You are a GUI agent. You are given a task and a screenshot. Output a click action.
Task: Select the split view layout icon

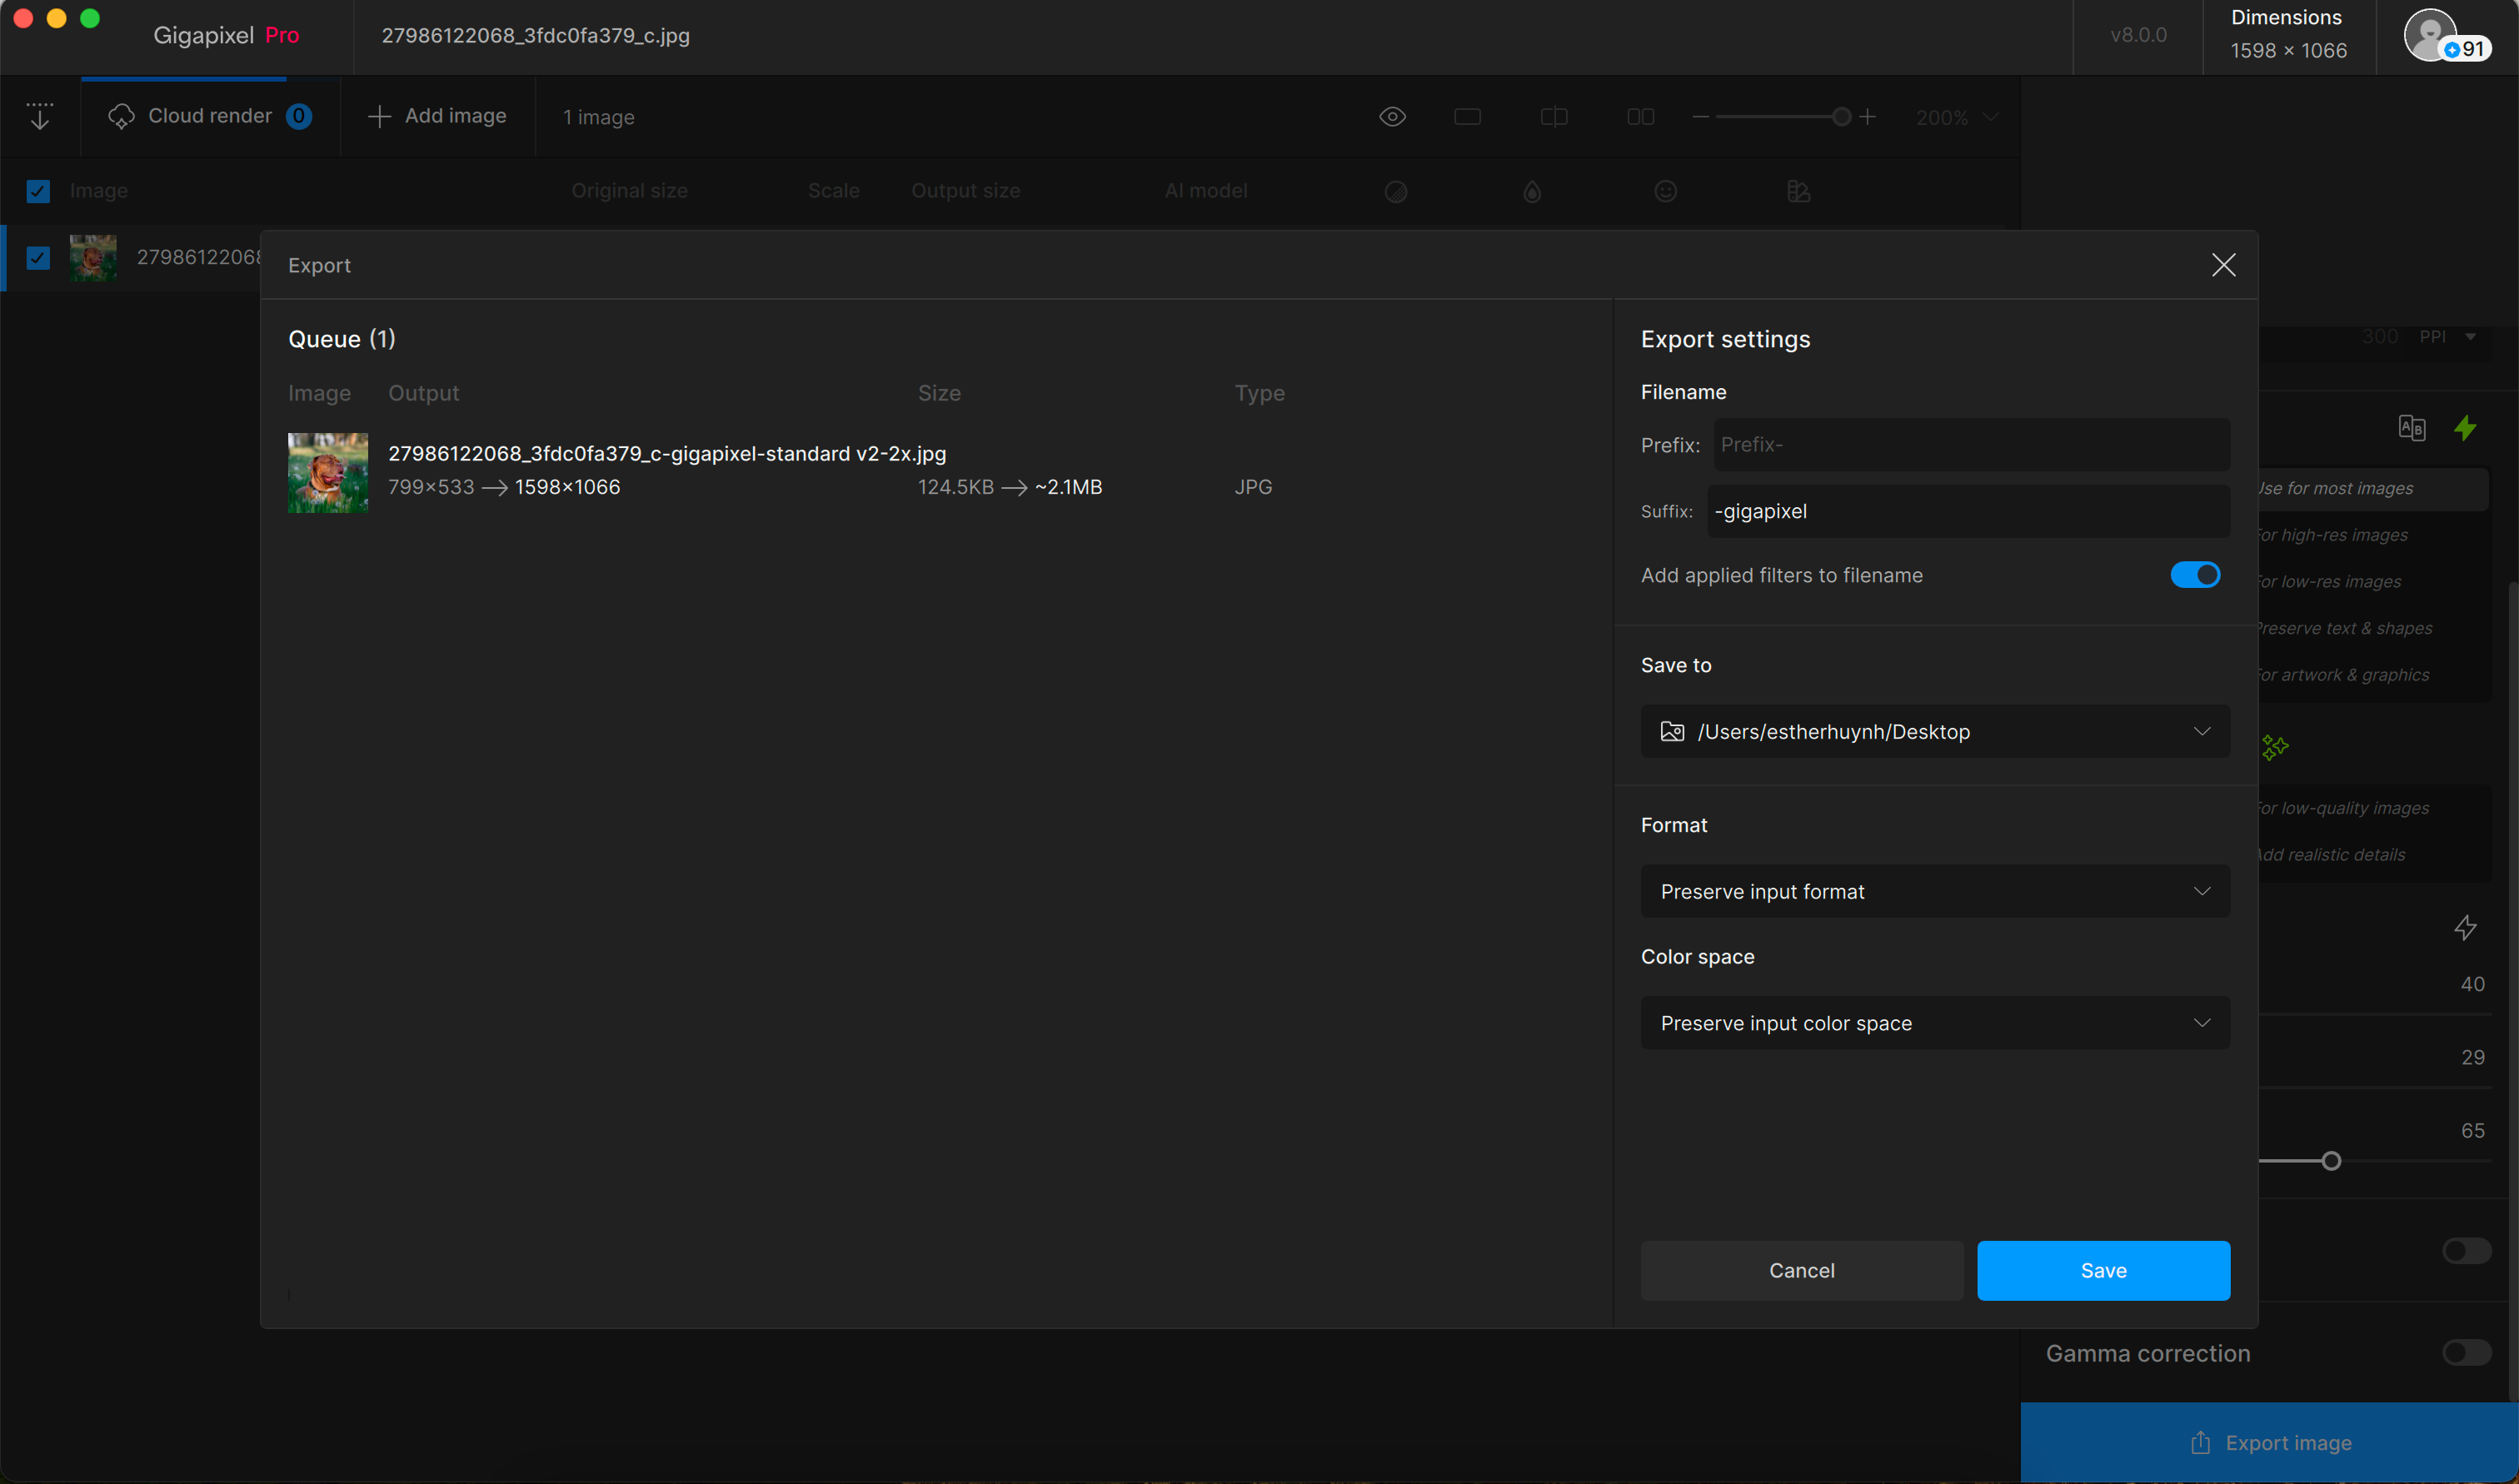[x=1554, y=117]
